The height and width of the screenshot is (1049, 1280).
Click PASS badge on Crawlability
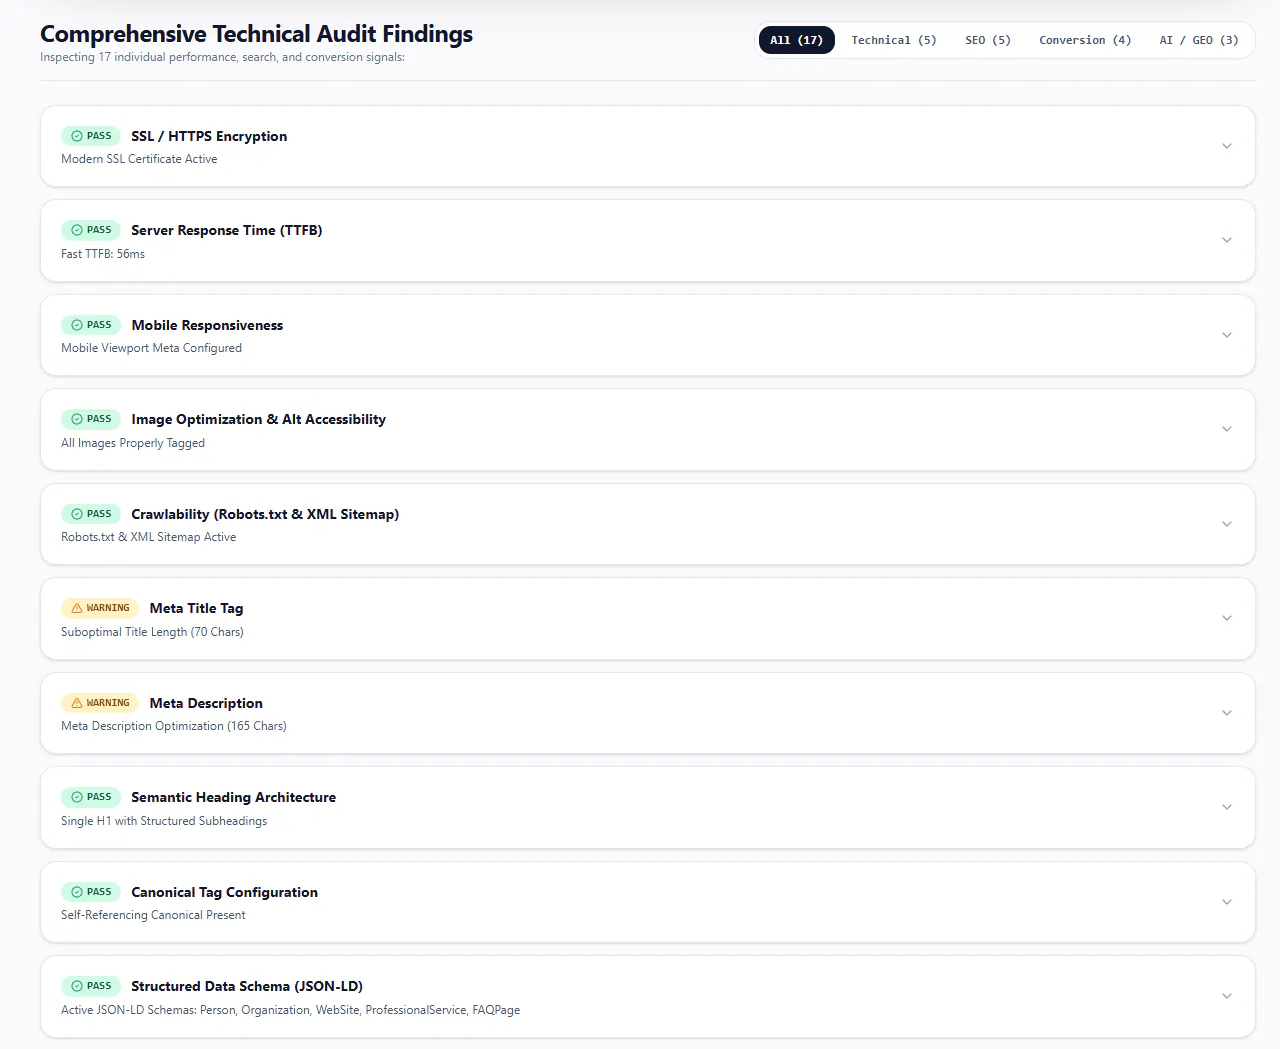(x=91, y=514)
